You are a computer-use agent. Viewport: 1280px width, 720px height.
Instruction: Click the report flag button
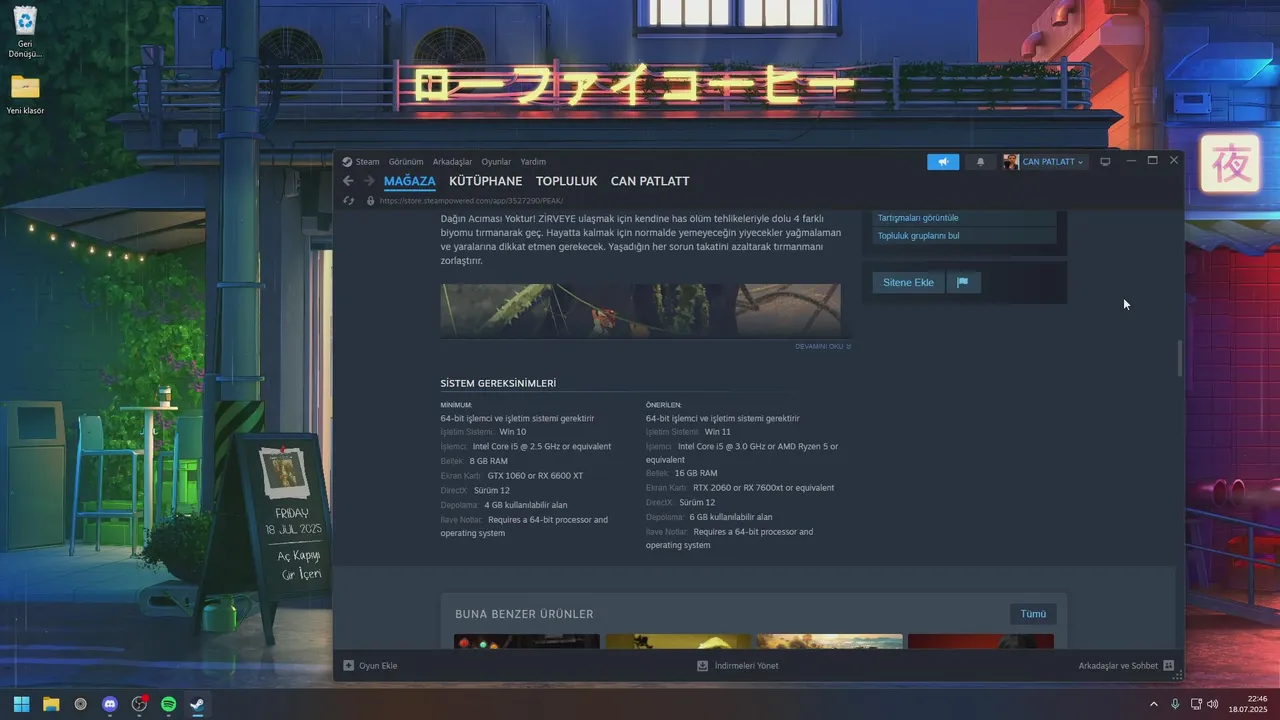963,283
